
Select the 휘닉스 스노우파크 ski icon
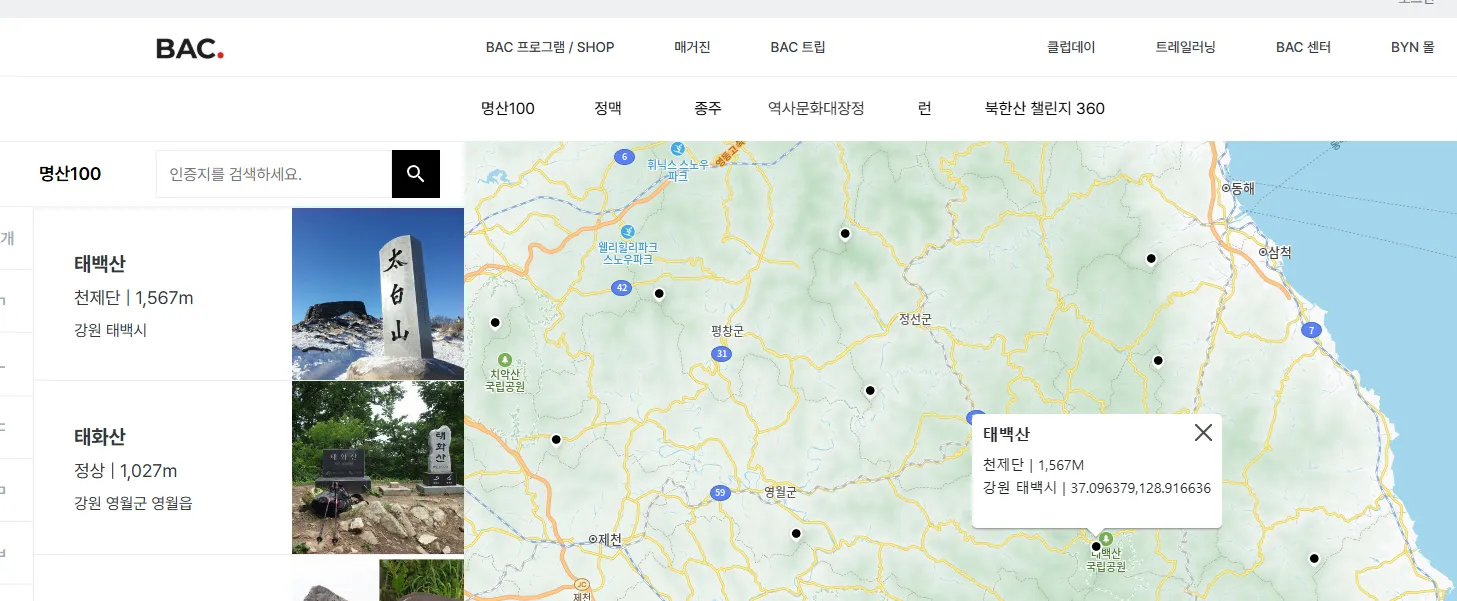[677, 148]
